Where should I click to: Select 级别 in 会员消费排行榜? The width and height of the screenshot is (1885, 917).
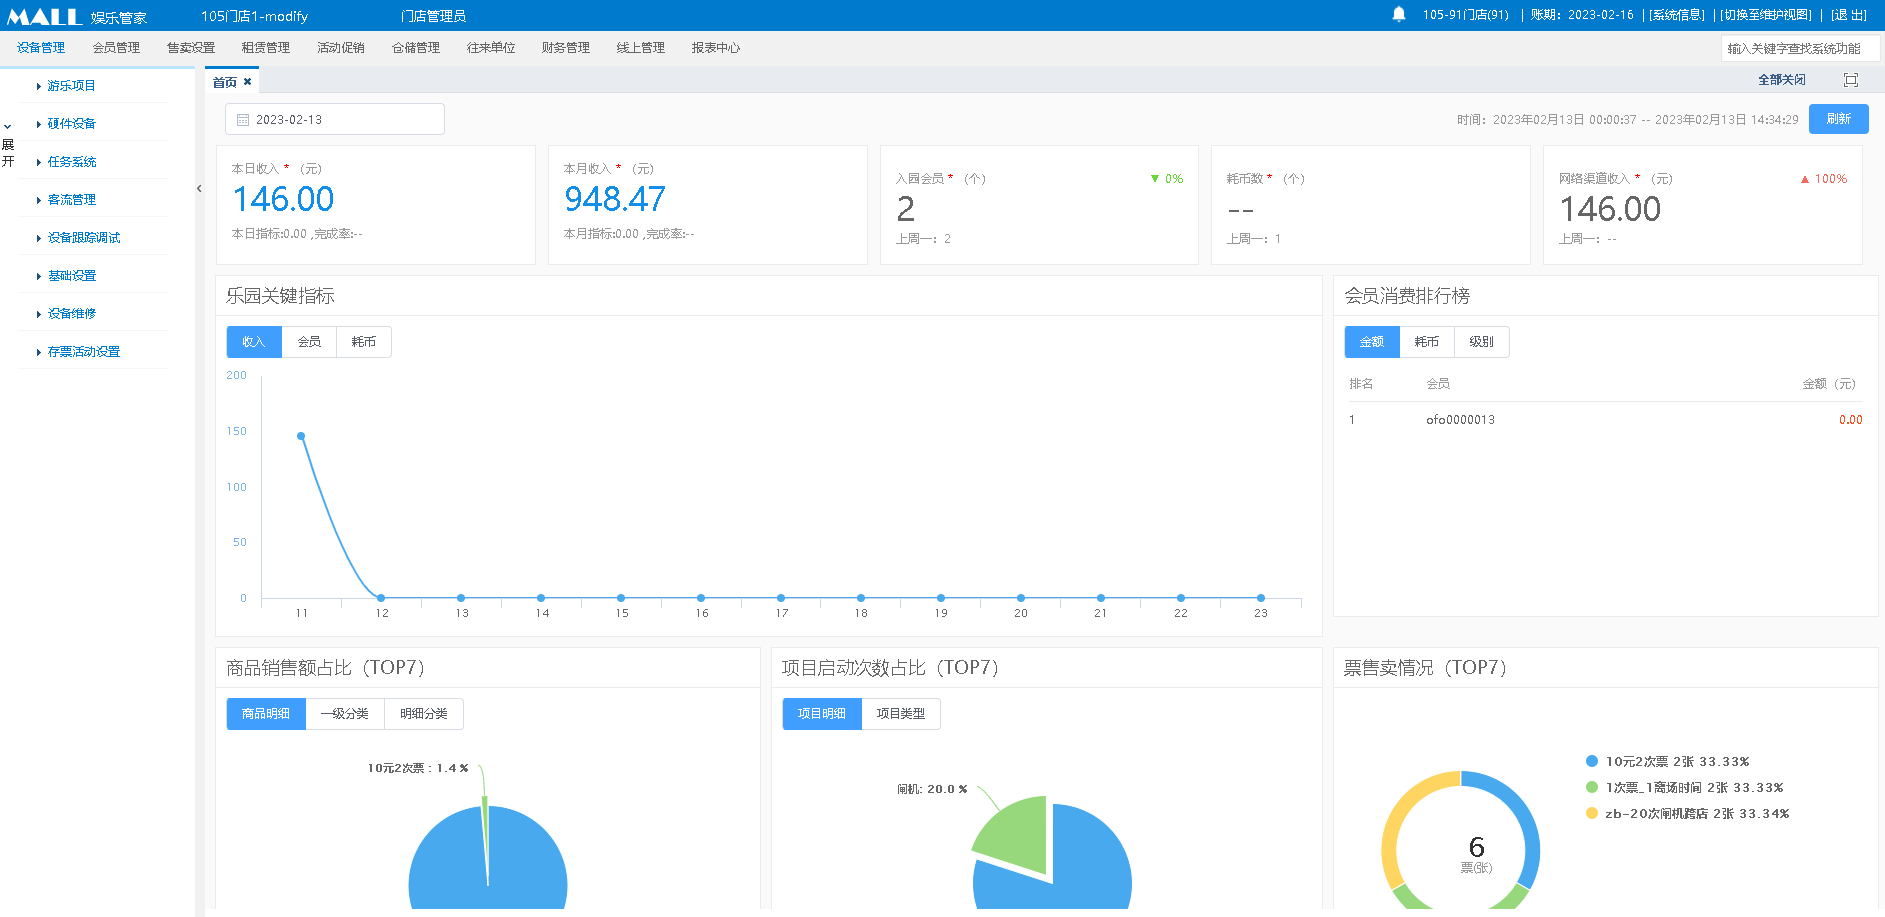pos(1482,342)
